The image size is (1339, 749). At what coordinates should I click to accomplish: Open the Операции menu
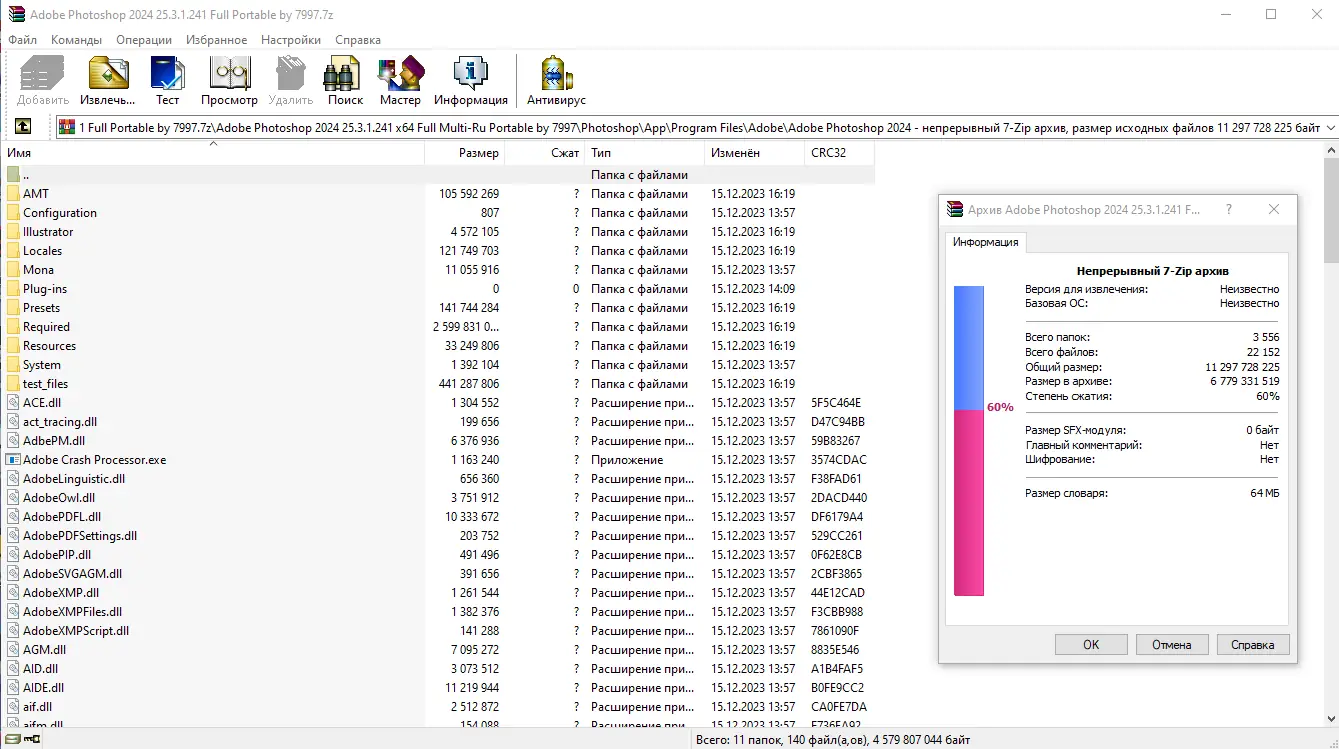144,40
